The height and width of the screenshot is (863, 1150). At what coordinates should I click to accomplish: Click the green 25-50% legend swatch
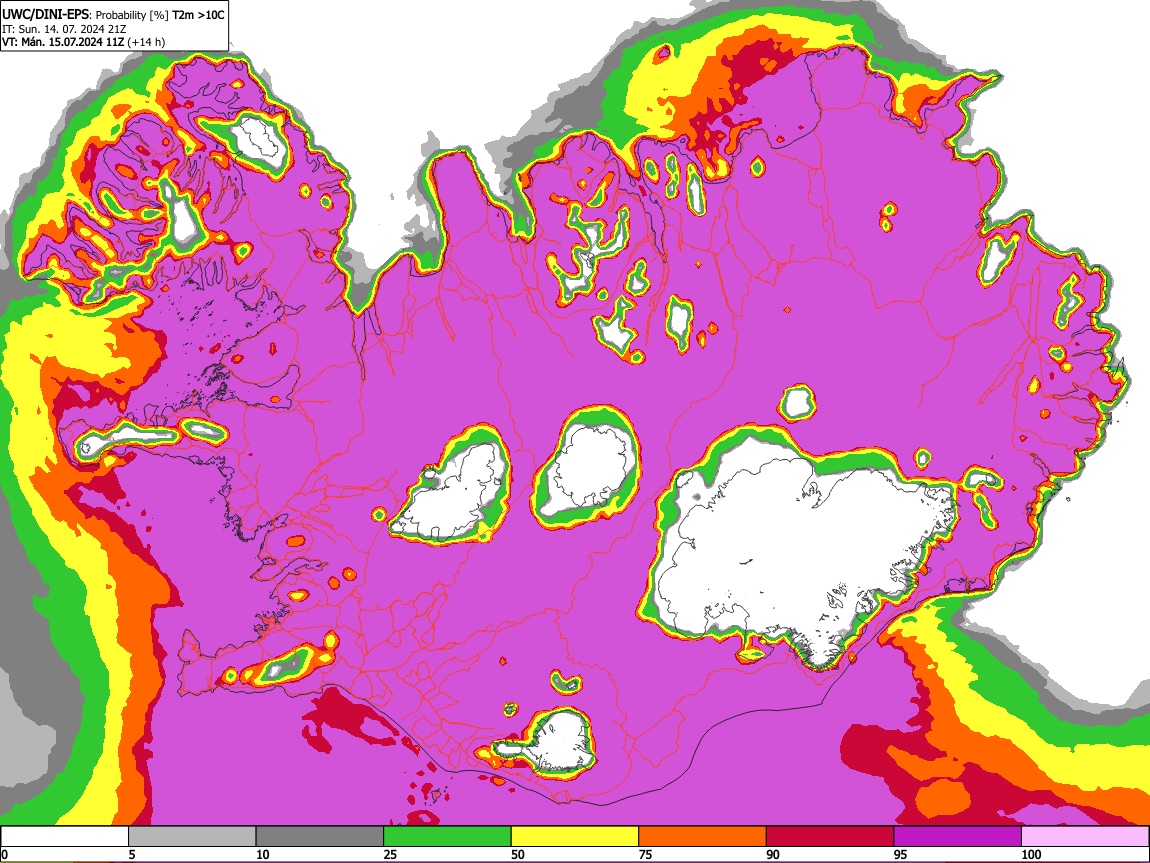click(x=447, y=836)
